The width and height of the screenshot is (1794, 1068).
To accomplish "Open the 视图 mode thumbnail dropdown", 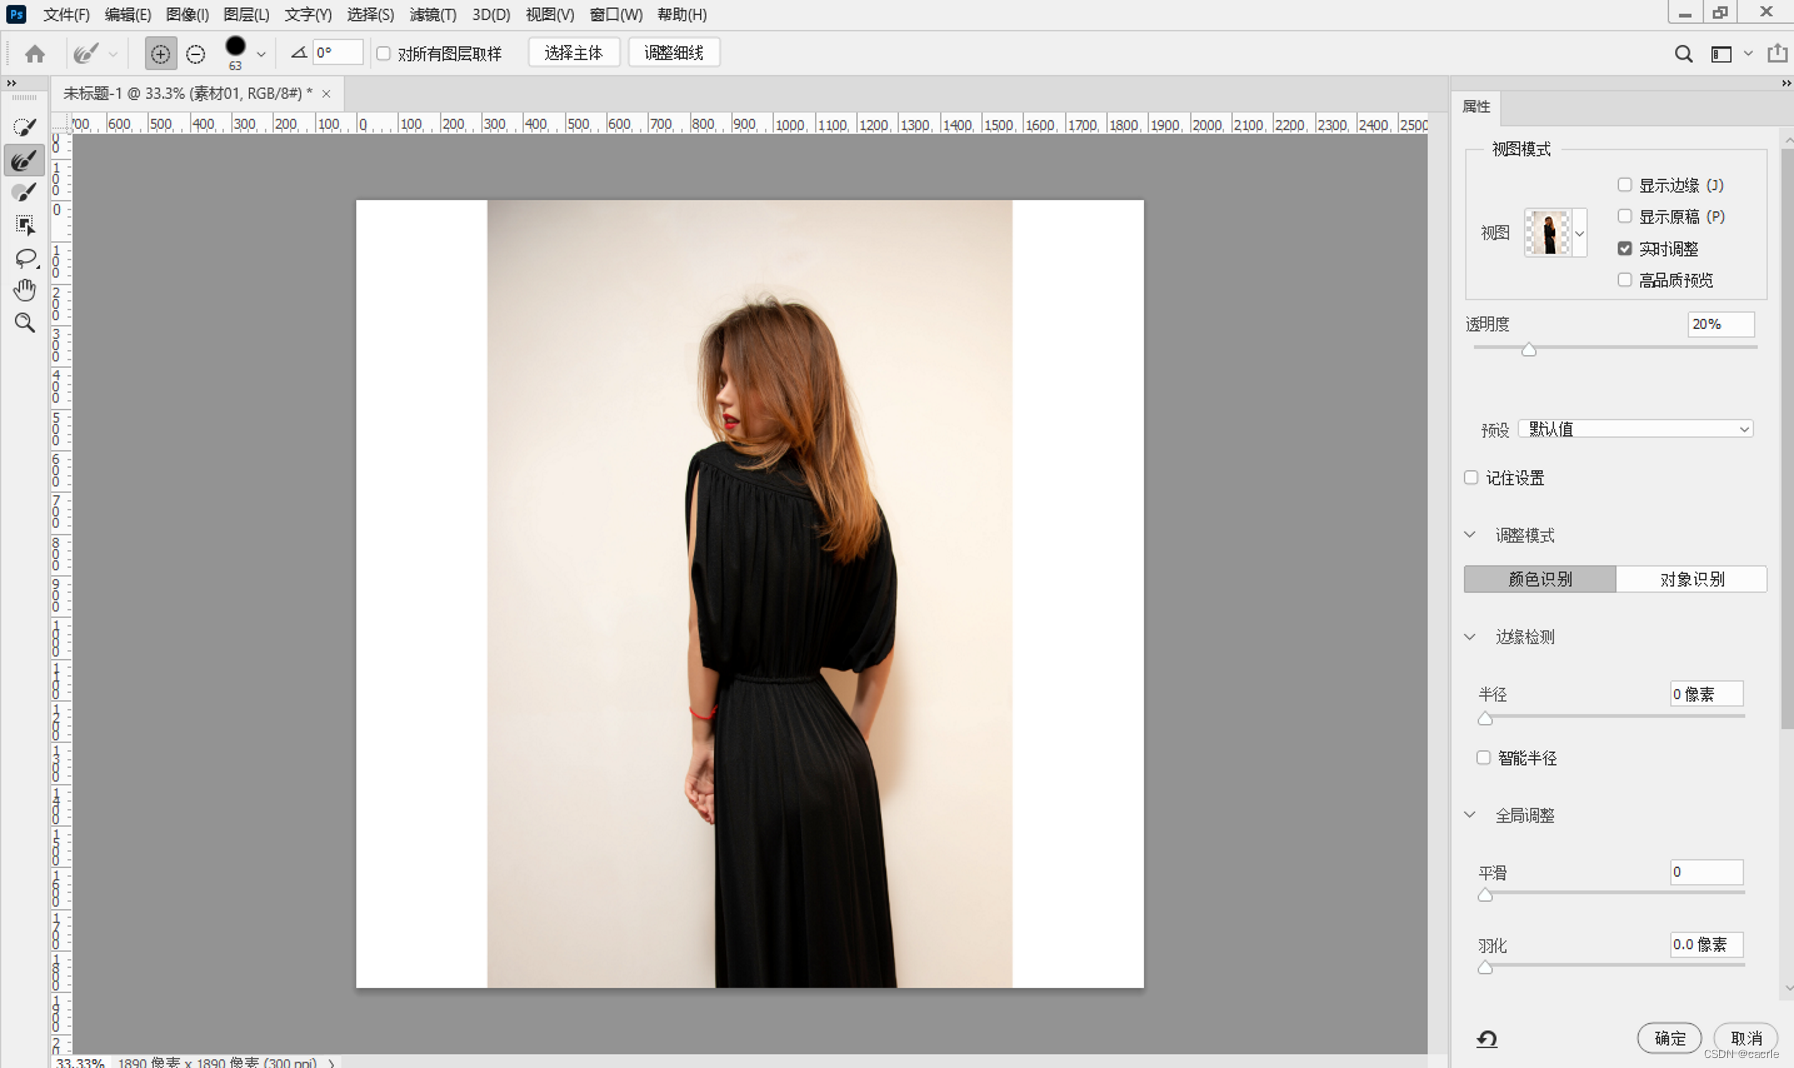I will coord(1579,233).
